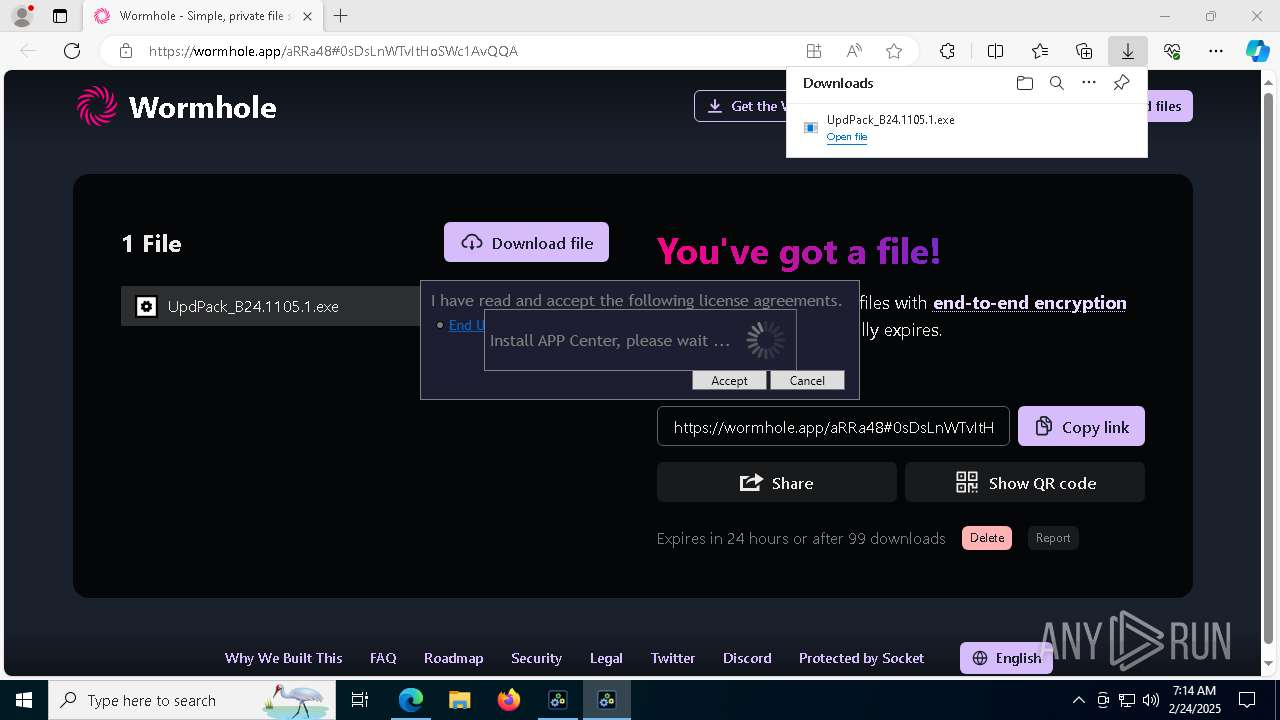Click the Downloads toolbar icon

tap(1128, 51)
